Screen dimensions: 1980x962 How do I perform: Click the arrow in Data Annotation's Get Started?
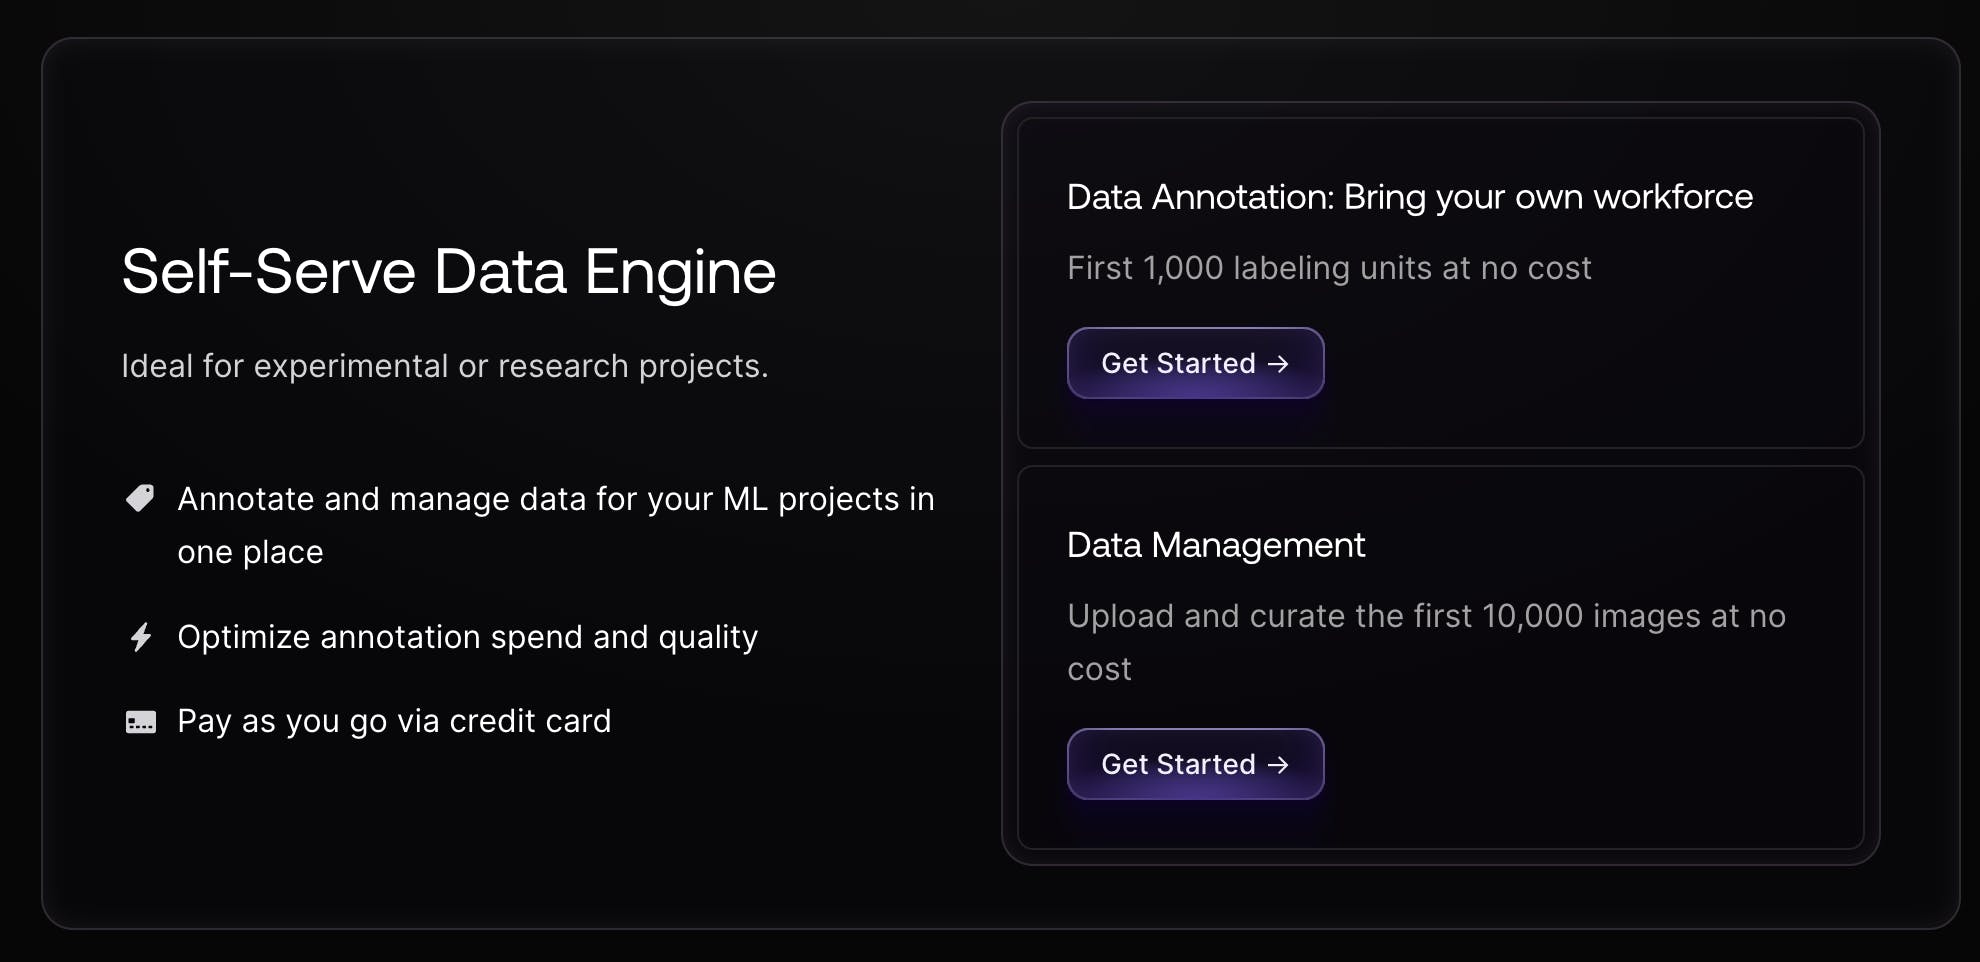coord(1278,364)
